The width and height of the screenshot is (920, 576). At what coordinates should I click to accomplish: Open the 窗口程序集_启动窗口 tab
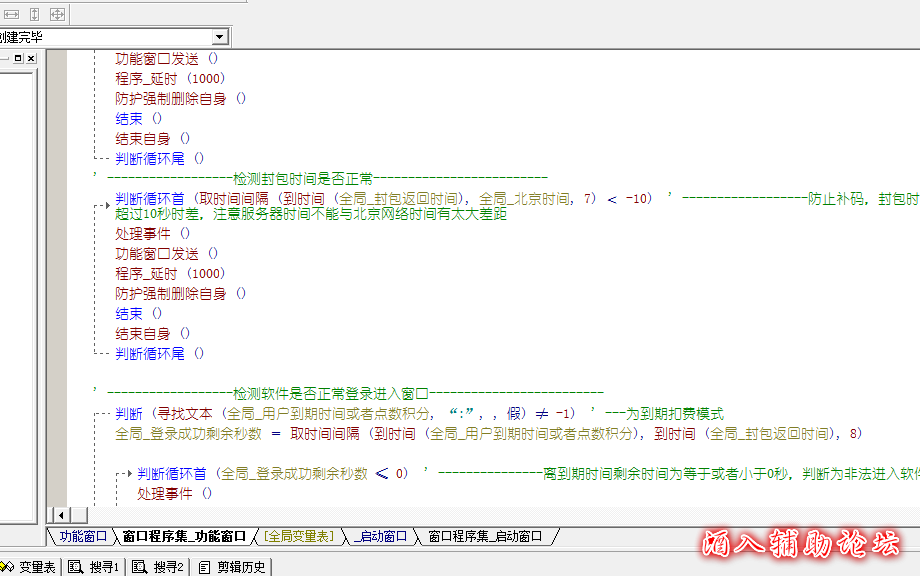[485, 536]
